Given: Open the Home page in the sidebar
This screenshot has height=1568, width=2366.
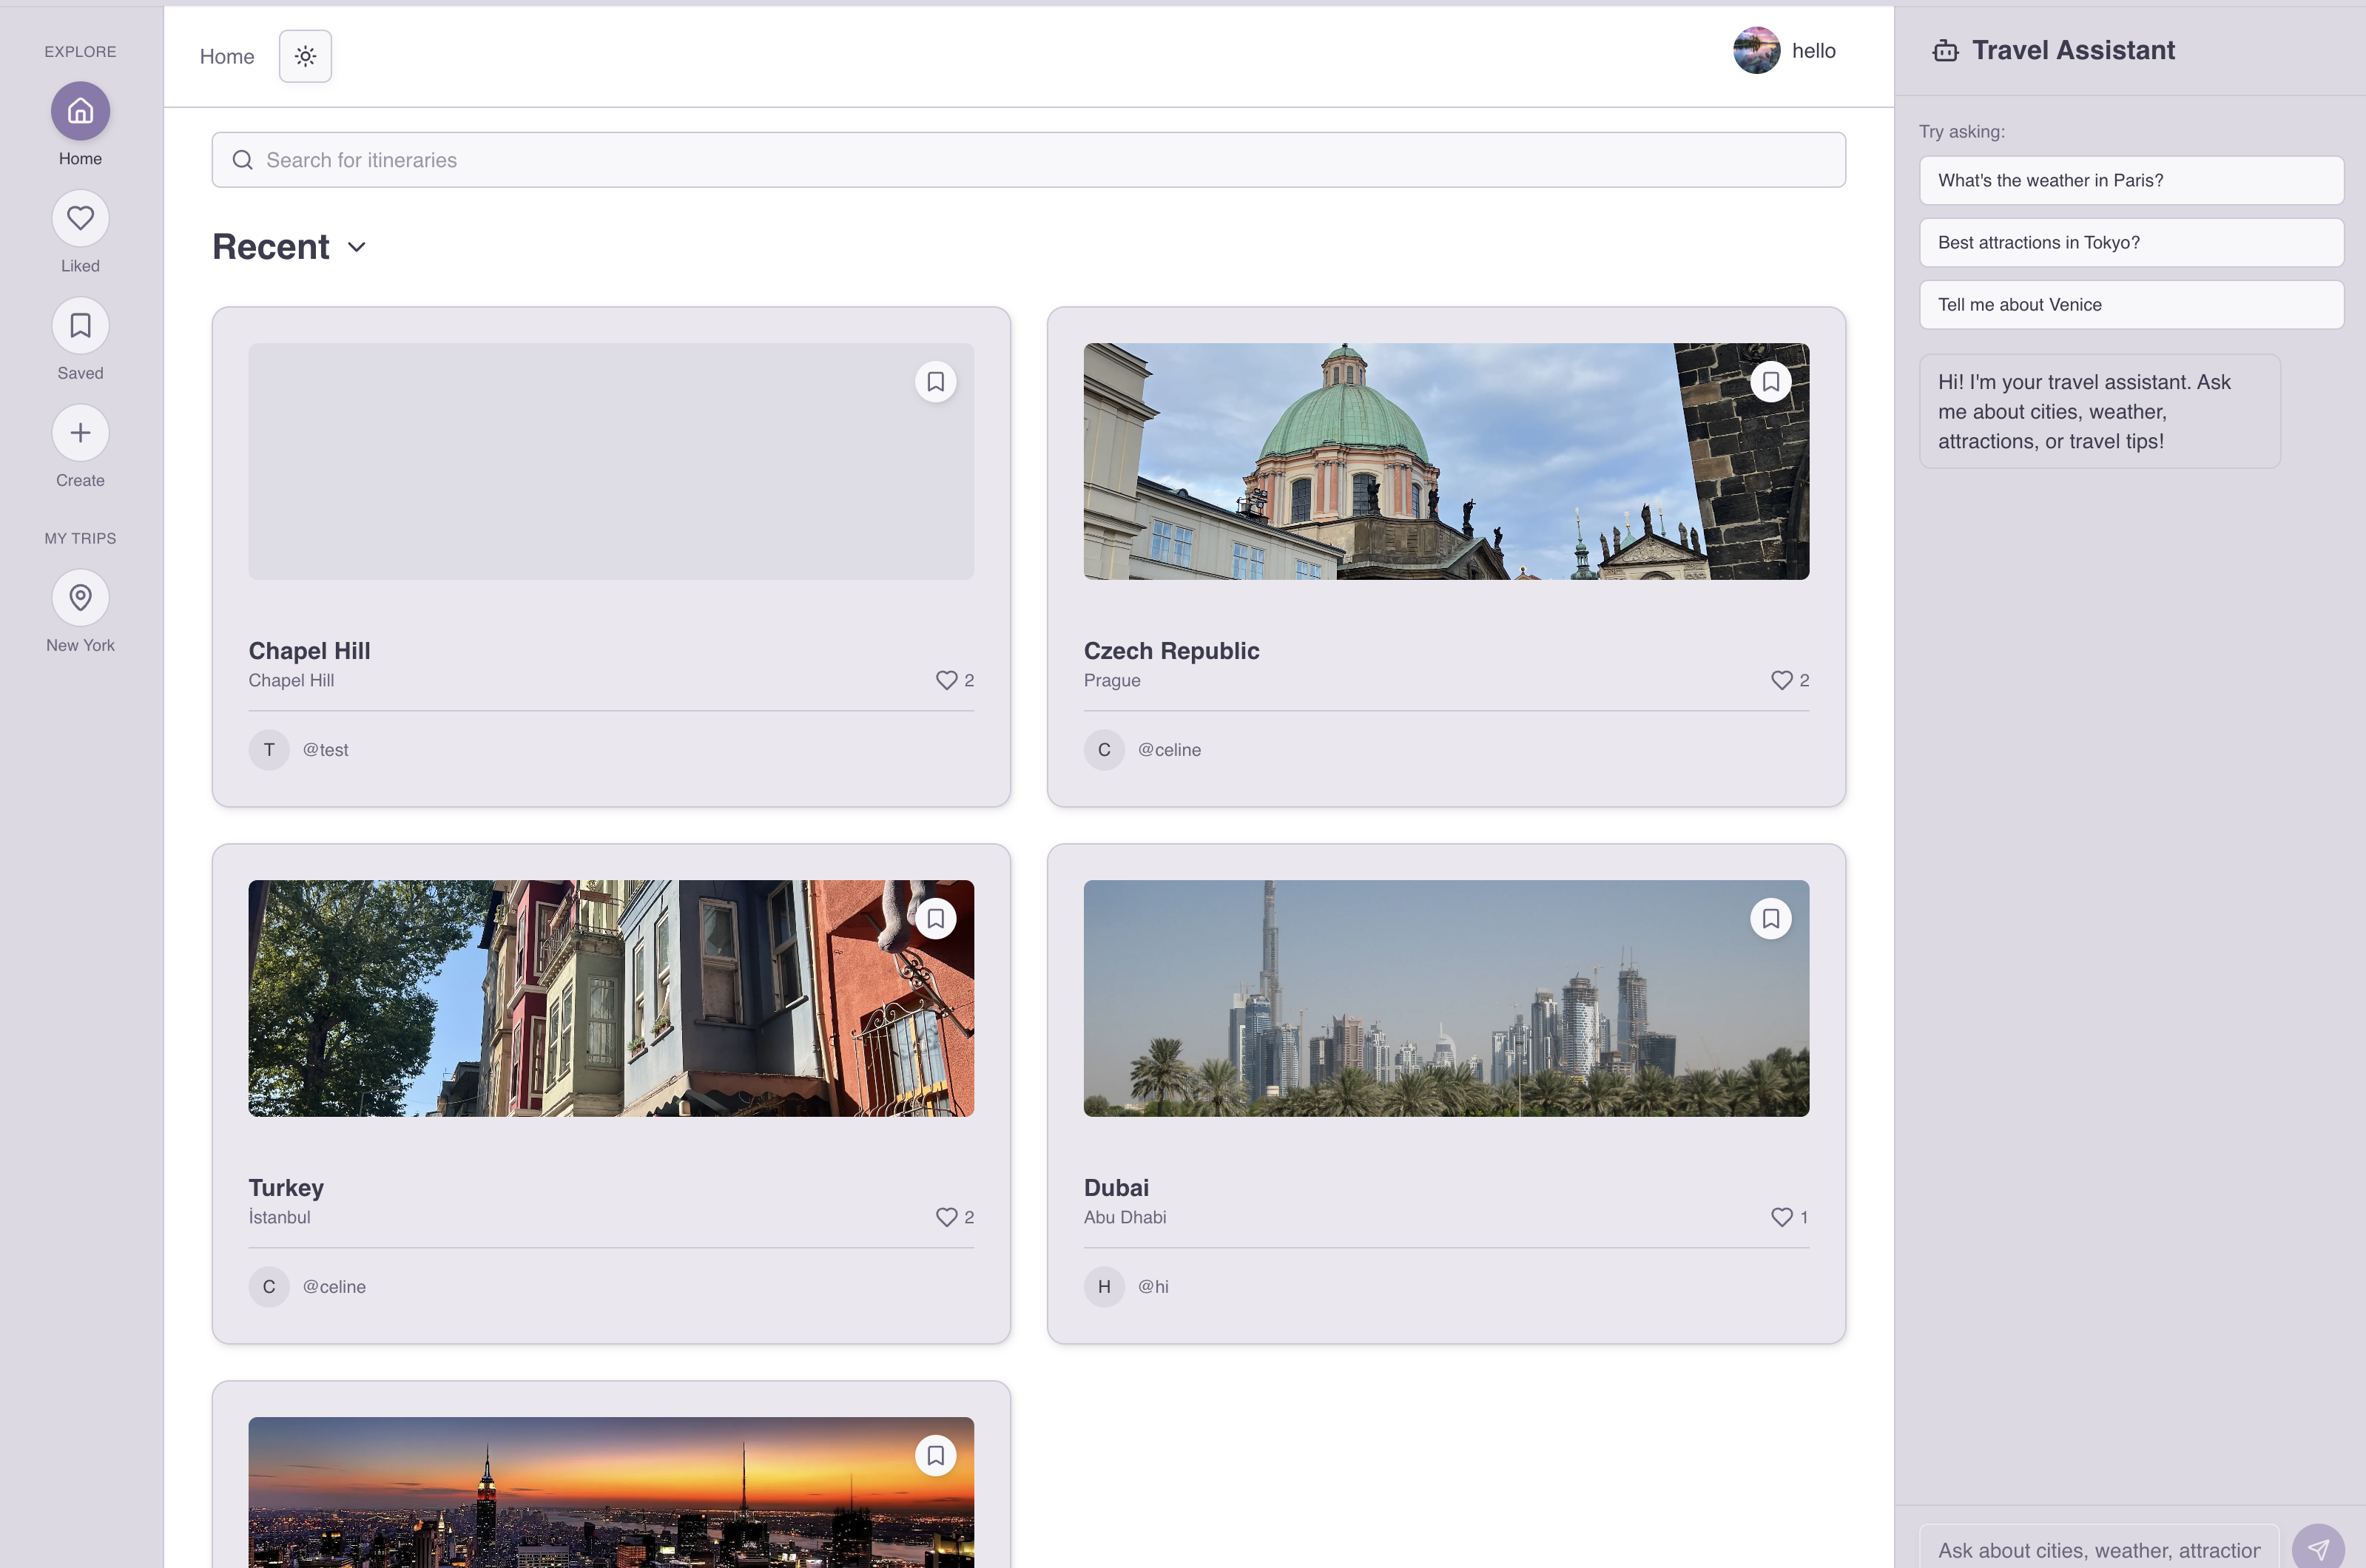Looking at the screenshot, I should tap(80, 111).
